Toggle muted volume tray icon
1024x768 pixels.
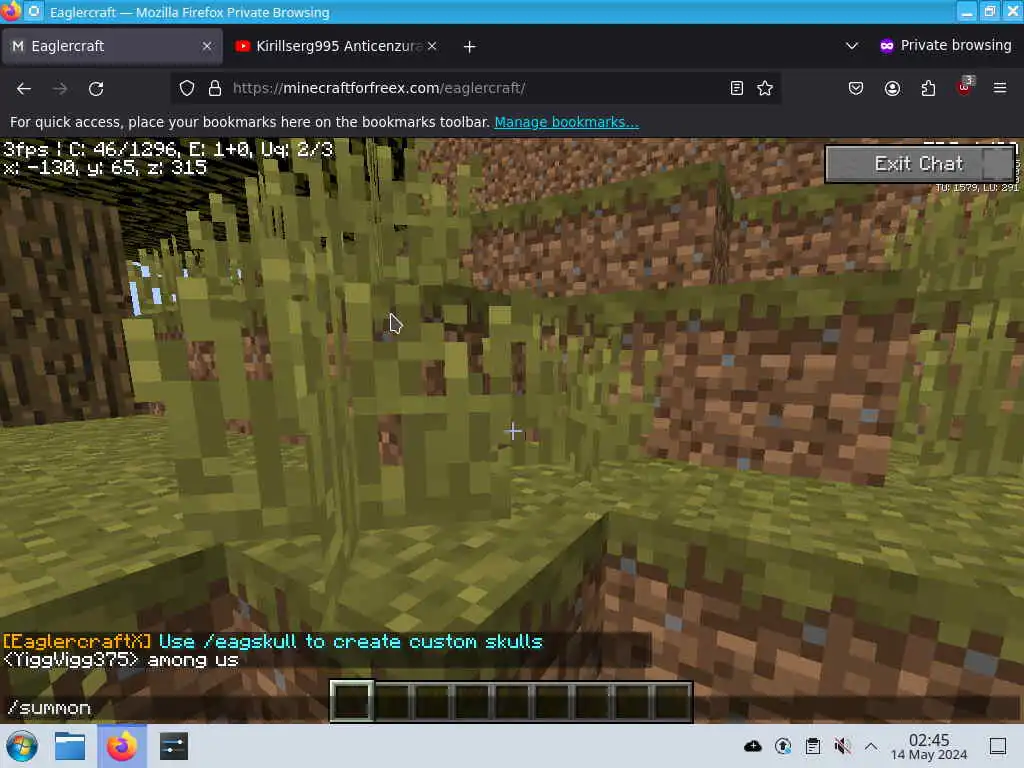[842, 746]
